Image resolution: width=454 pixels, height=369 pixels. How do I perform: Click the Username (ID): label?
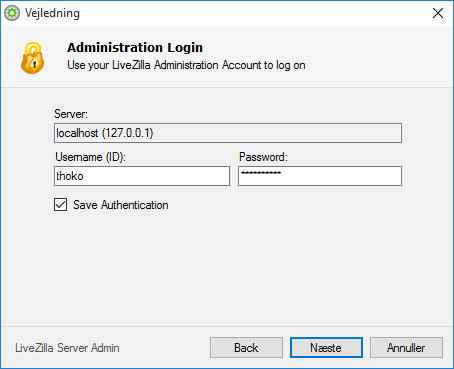pyautogui.click(x=90, y=157)
